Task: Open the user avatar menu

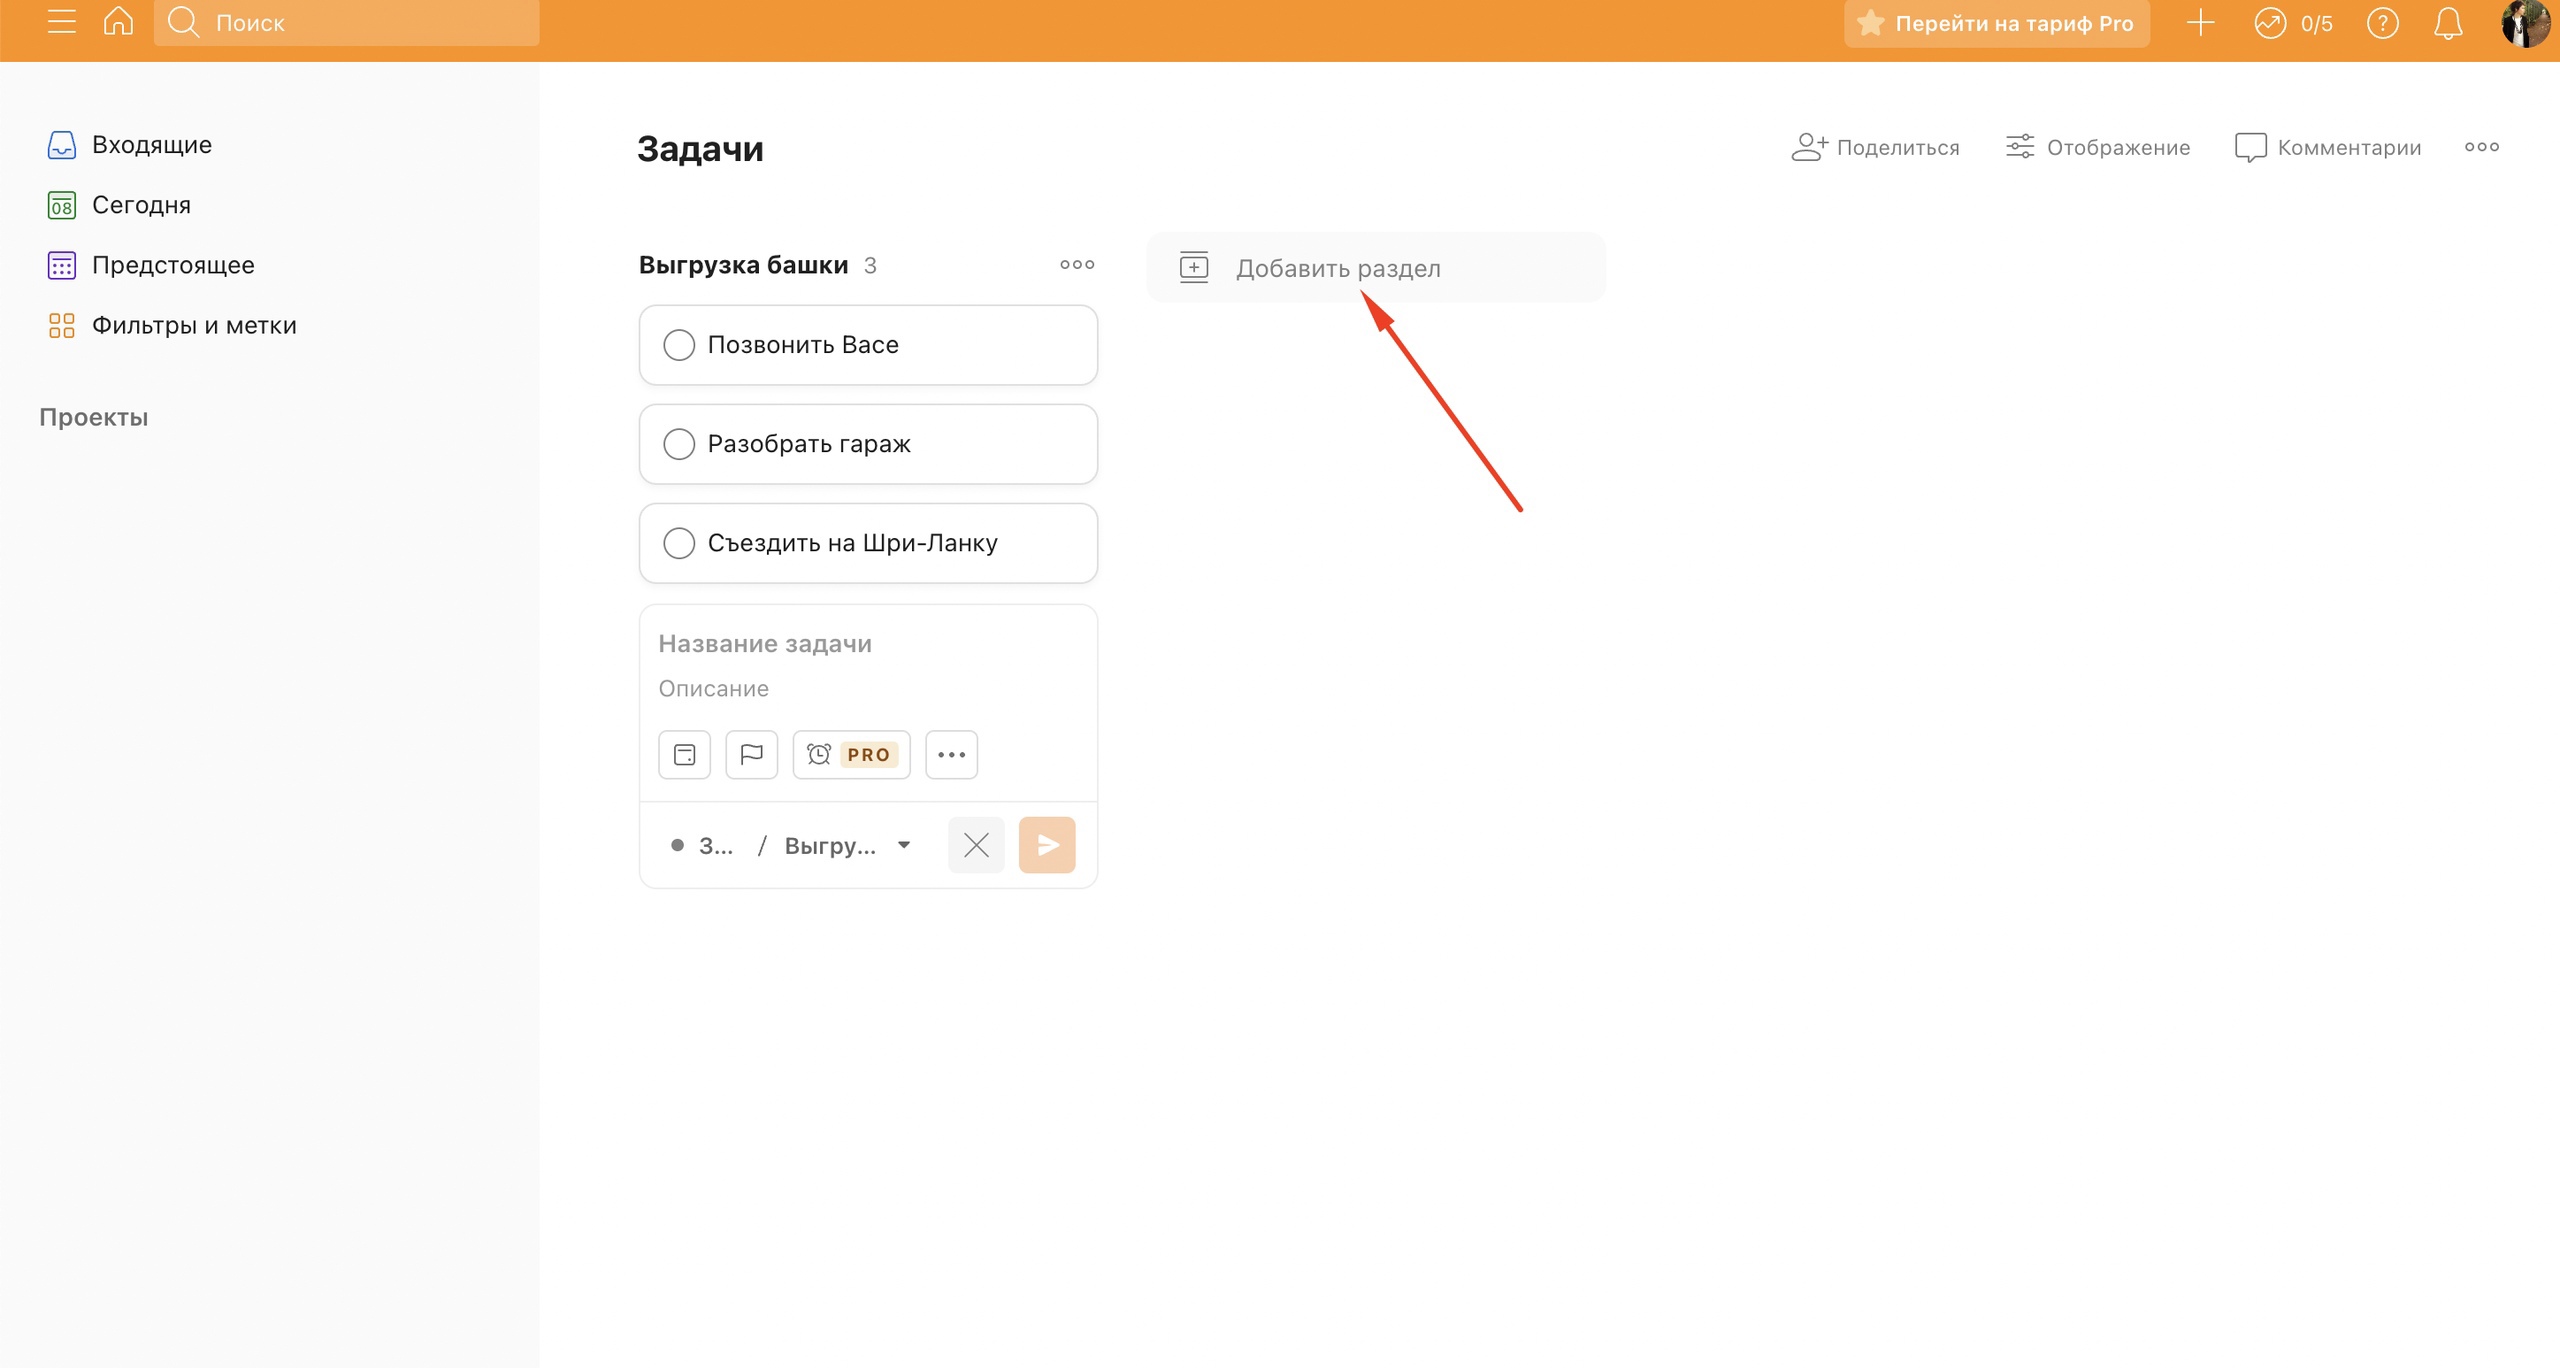Action: click(x=2524, y=23)
